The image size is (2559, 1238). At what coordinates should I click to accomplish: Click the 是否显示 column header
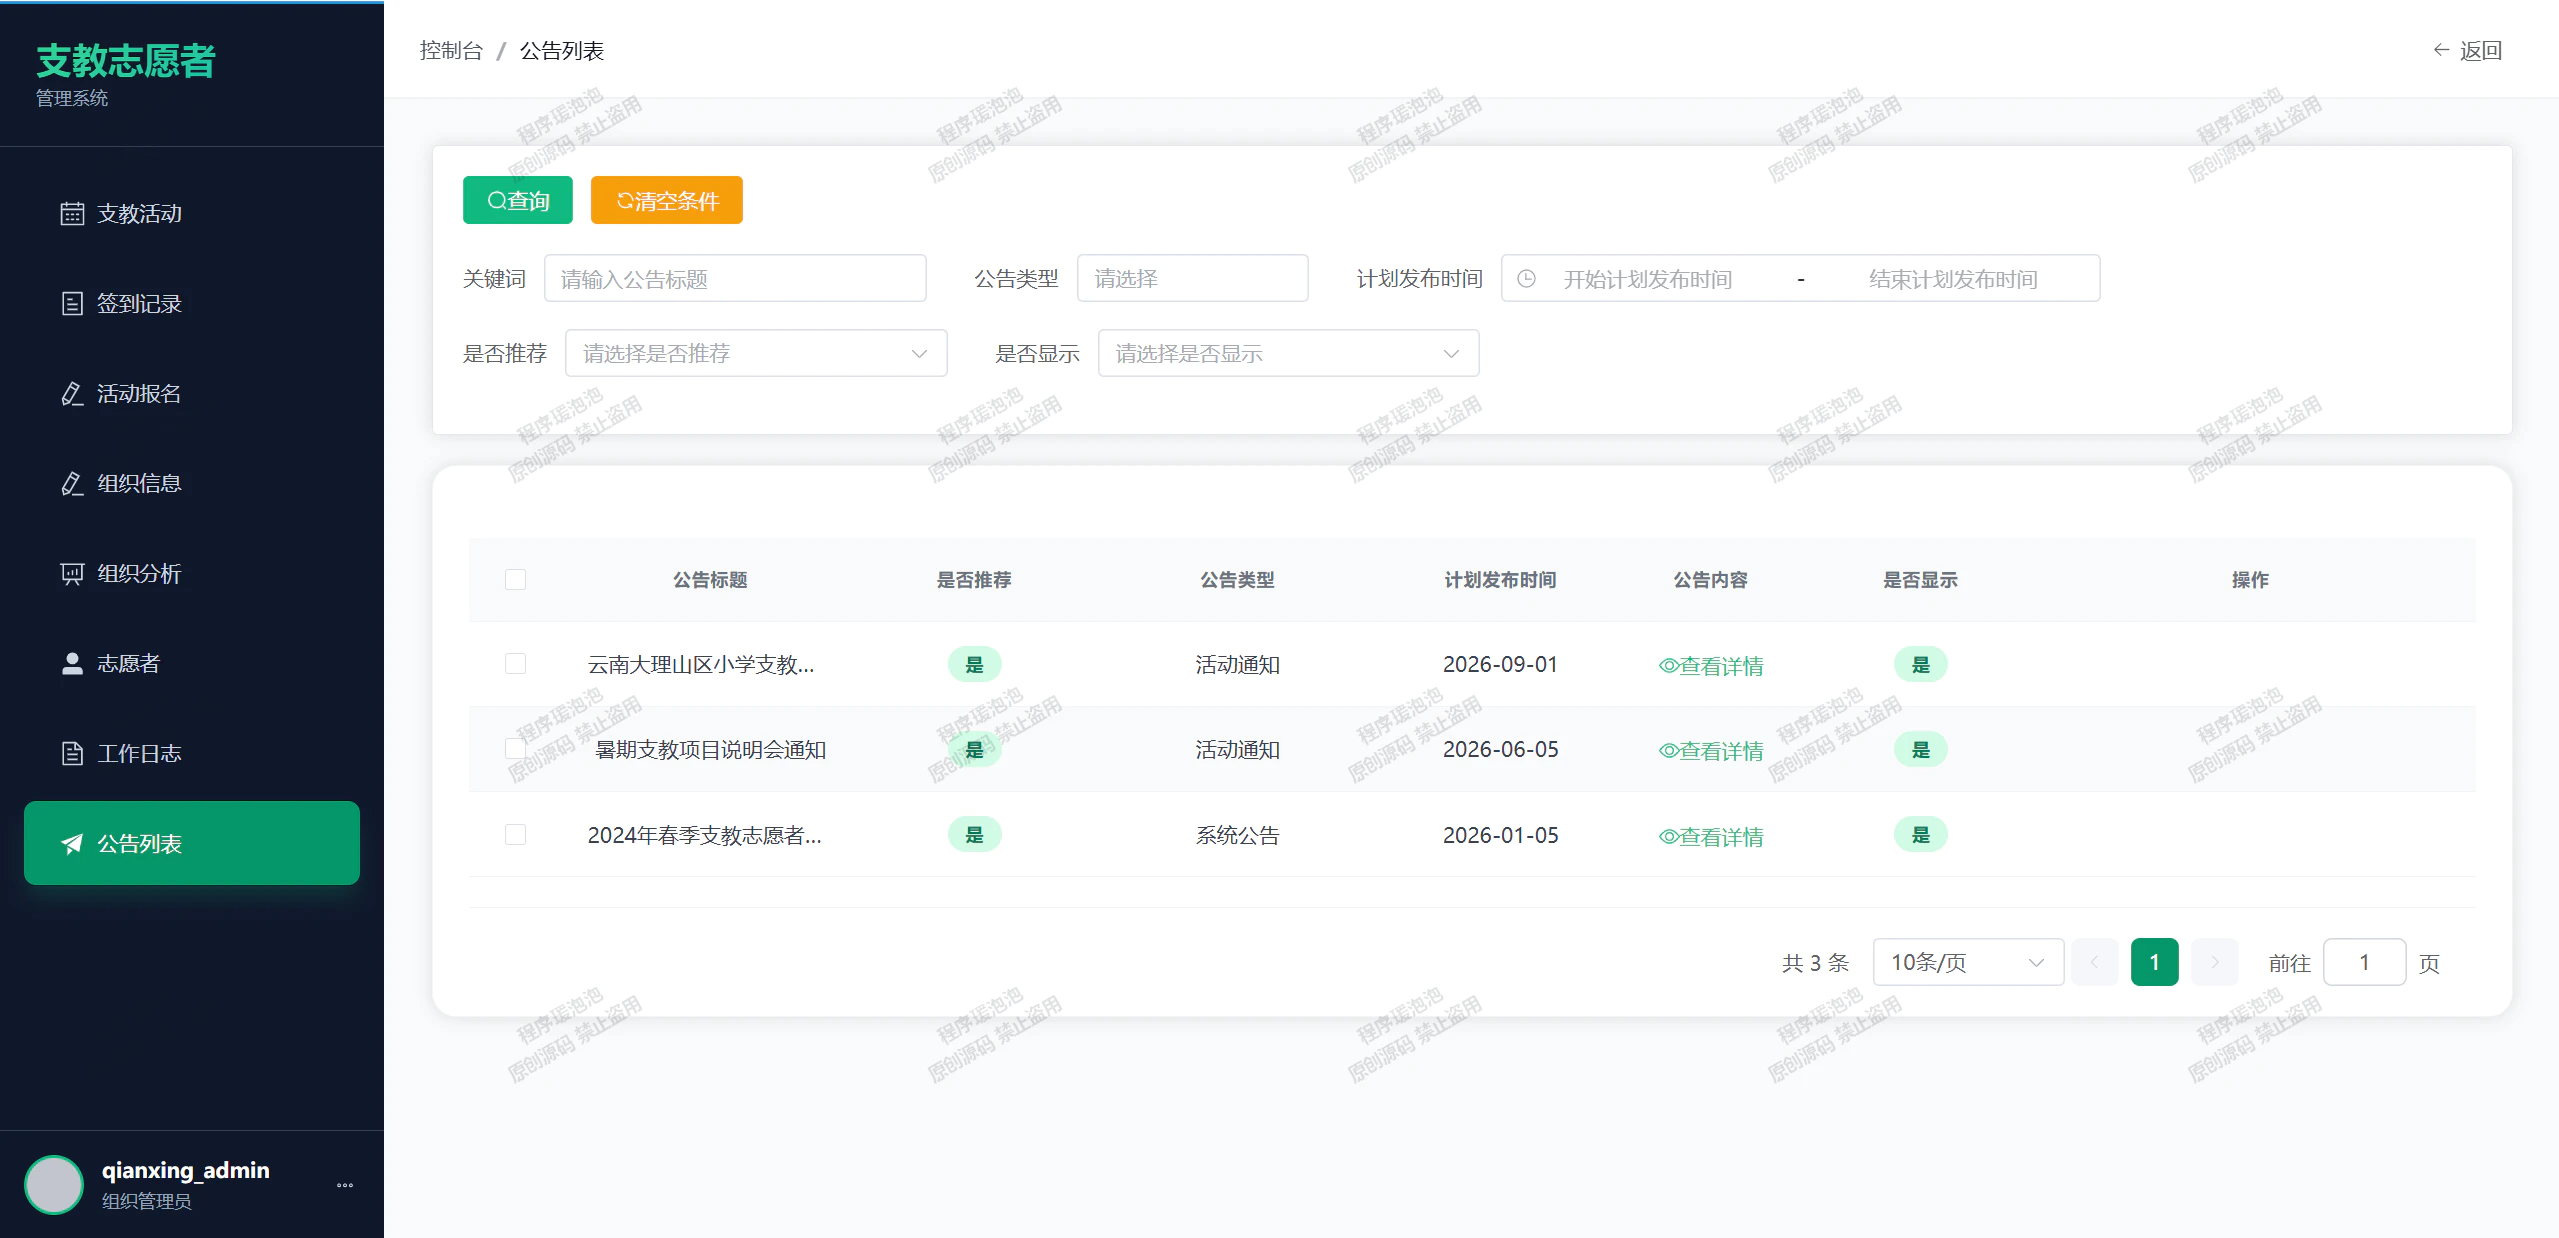point(1920,580)
